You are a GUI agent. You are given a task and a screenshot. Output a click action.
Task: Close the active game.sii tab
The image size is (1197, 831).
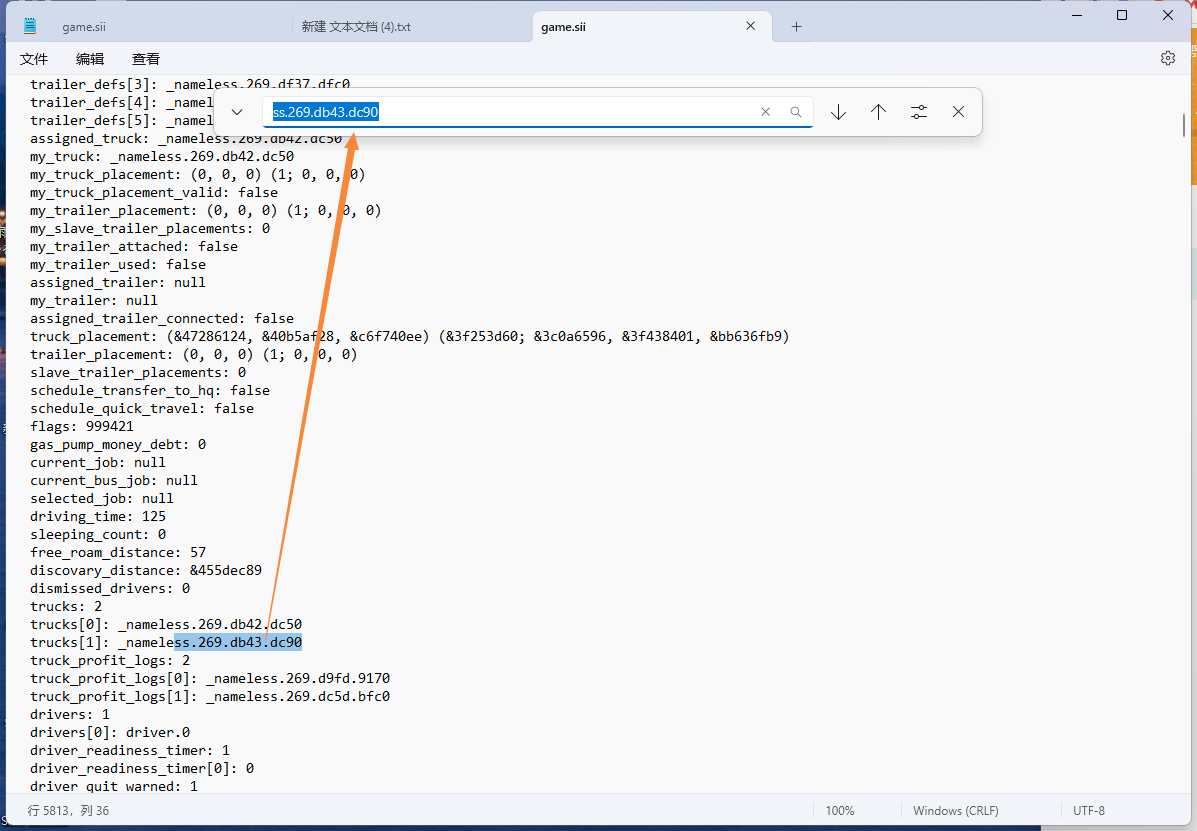(750, 26)
